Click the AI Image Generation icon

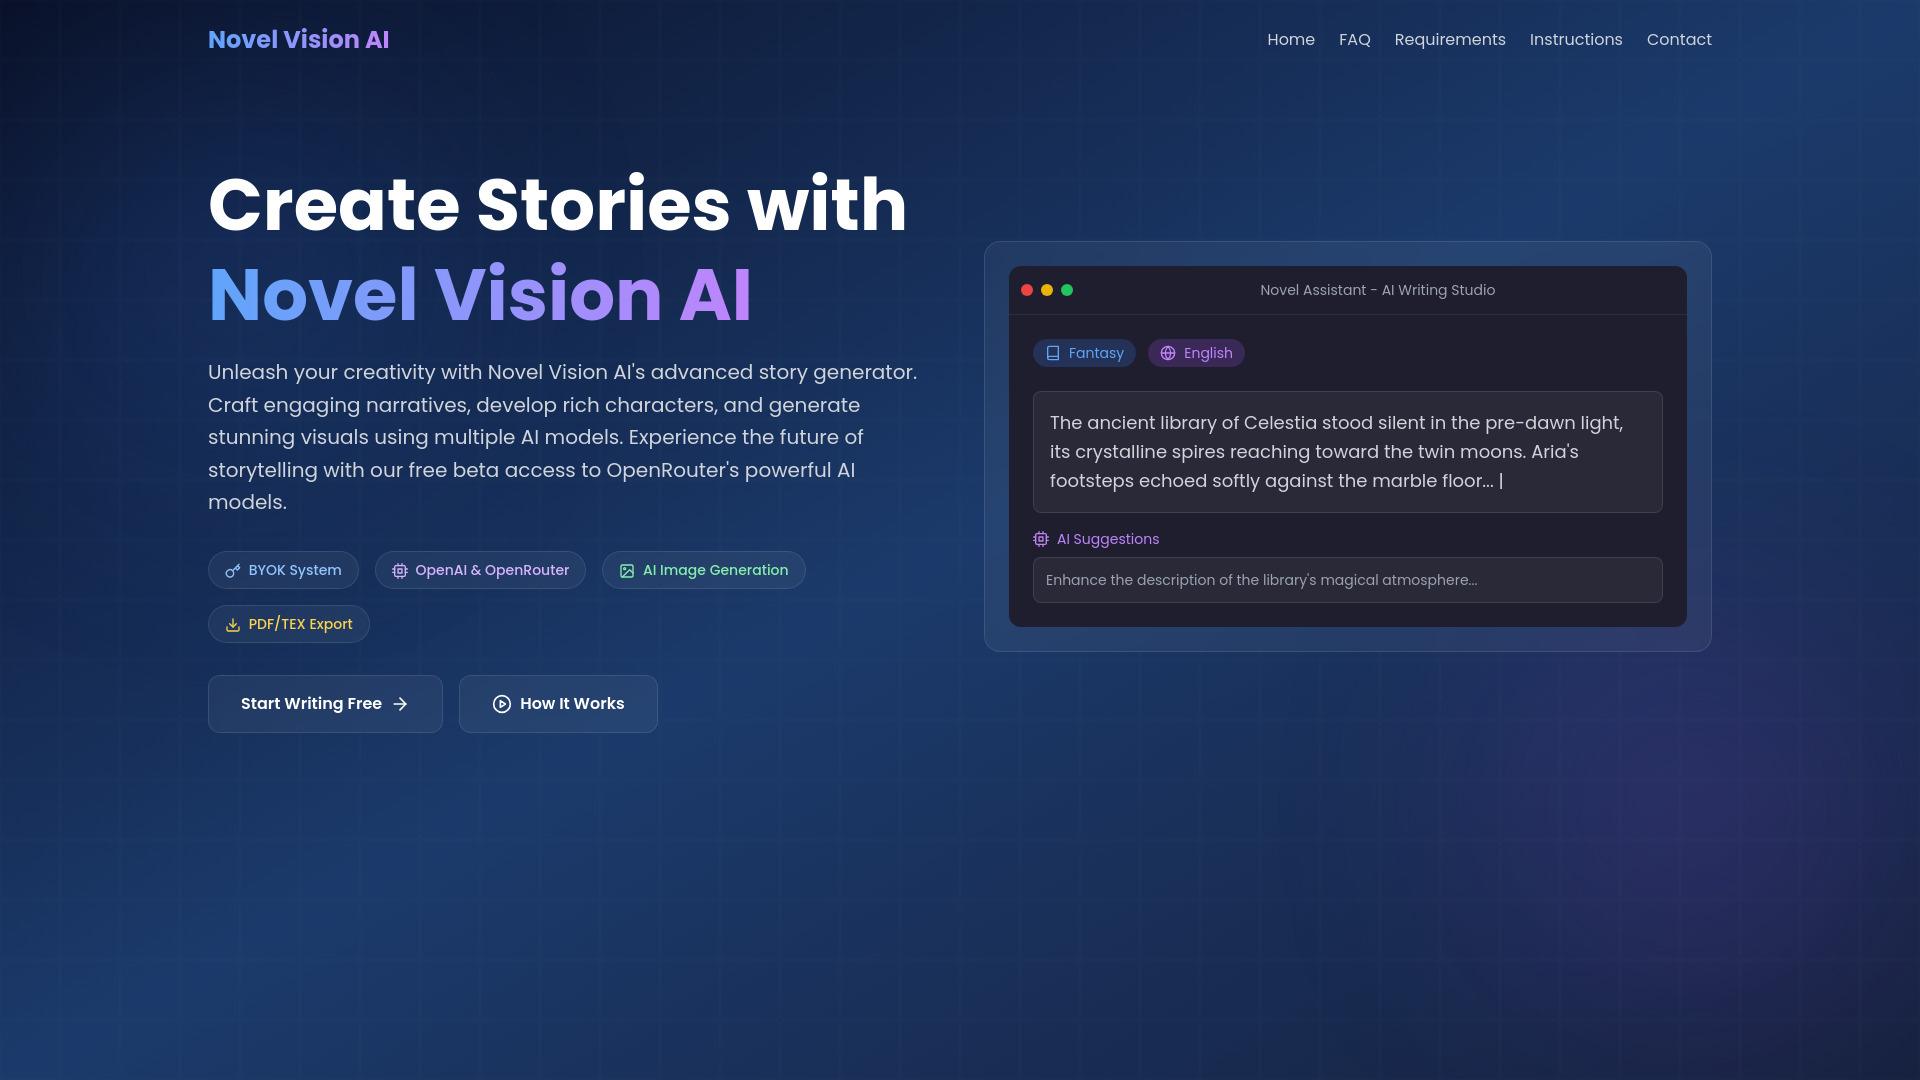pyautogui.click(x=626, y=570)
